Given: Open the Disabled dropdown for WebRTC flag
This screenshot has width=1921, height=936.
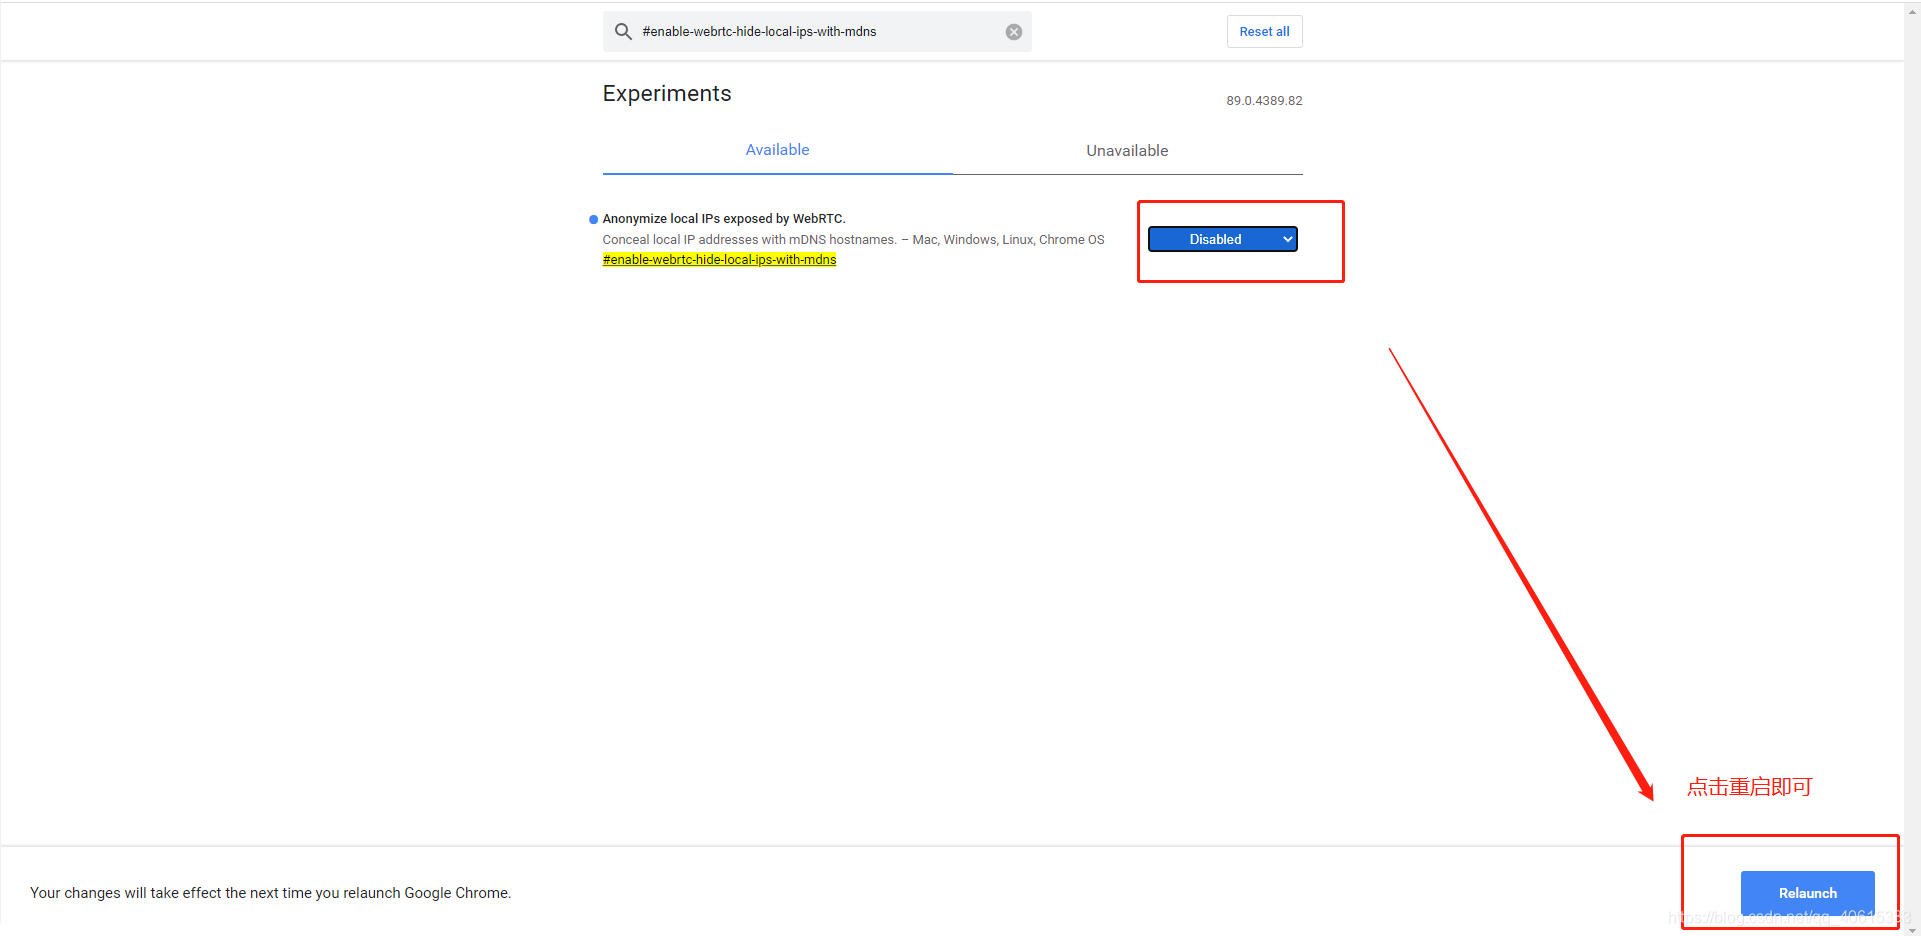Looking at the screenshot, I should 1222,239.
